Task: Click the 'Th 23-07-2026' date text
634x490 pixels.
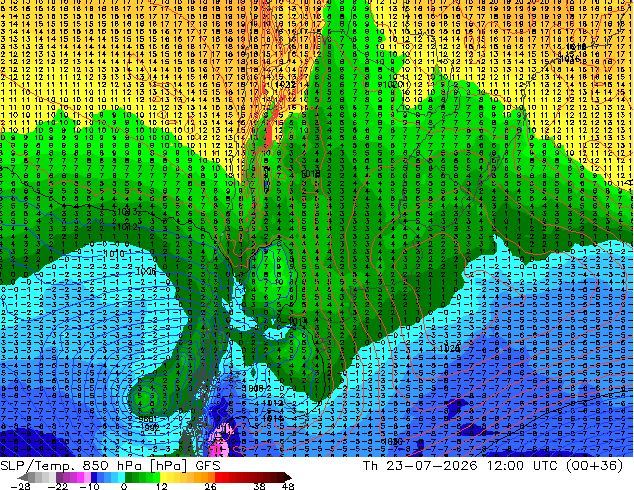Action: point(420,466)
